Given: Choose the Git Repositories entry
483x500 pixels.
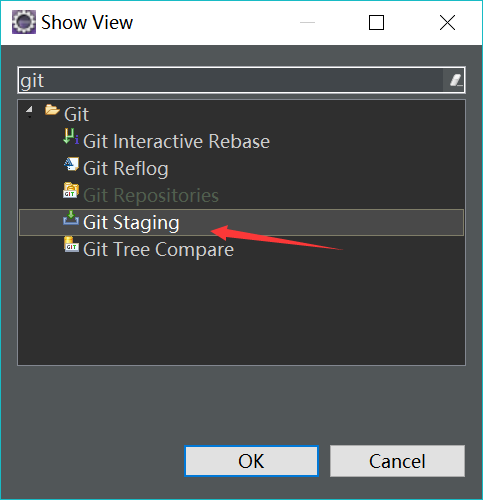Looking at the screenshot, I should [151, 195].
